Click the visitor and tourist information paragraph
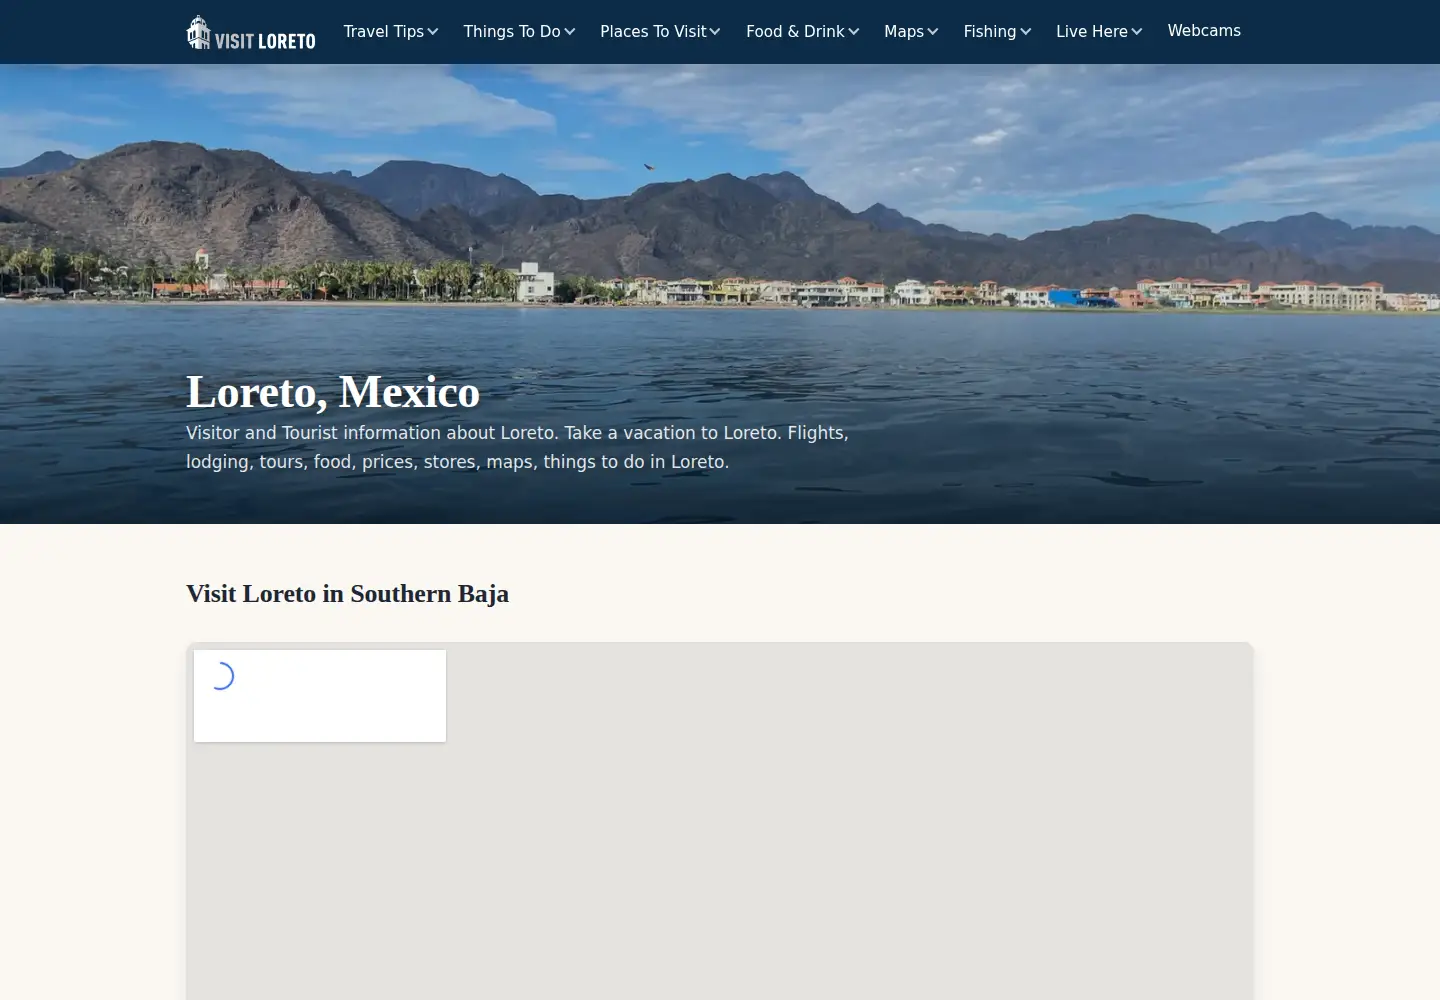The image size is (1440, 1000). click(x=517, y=447)
